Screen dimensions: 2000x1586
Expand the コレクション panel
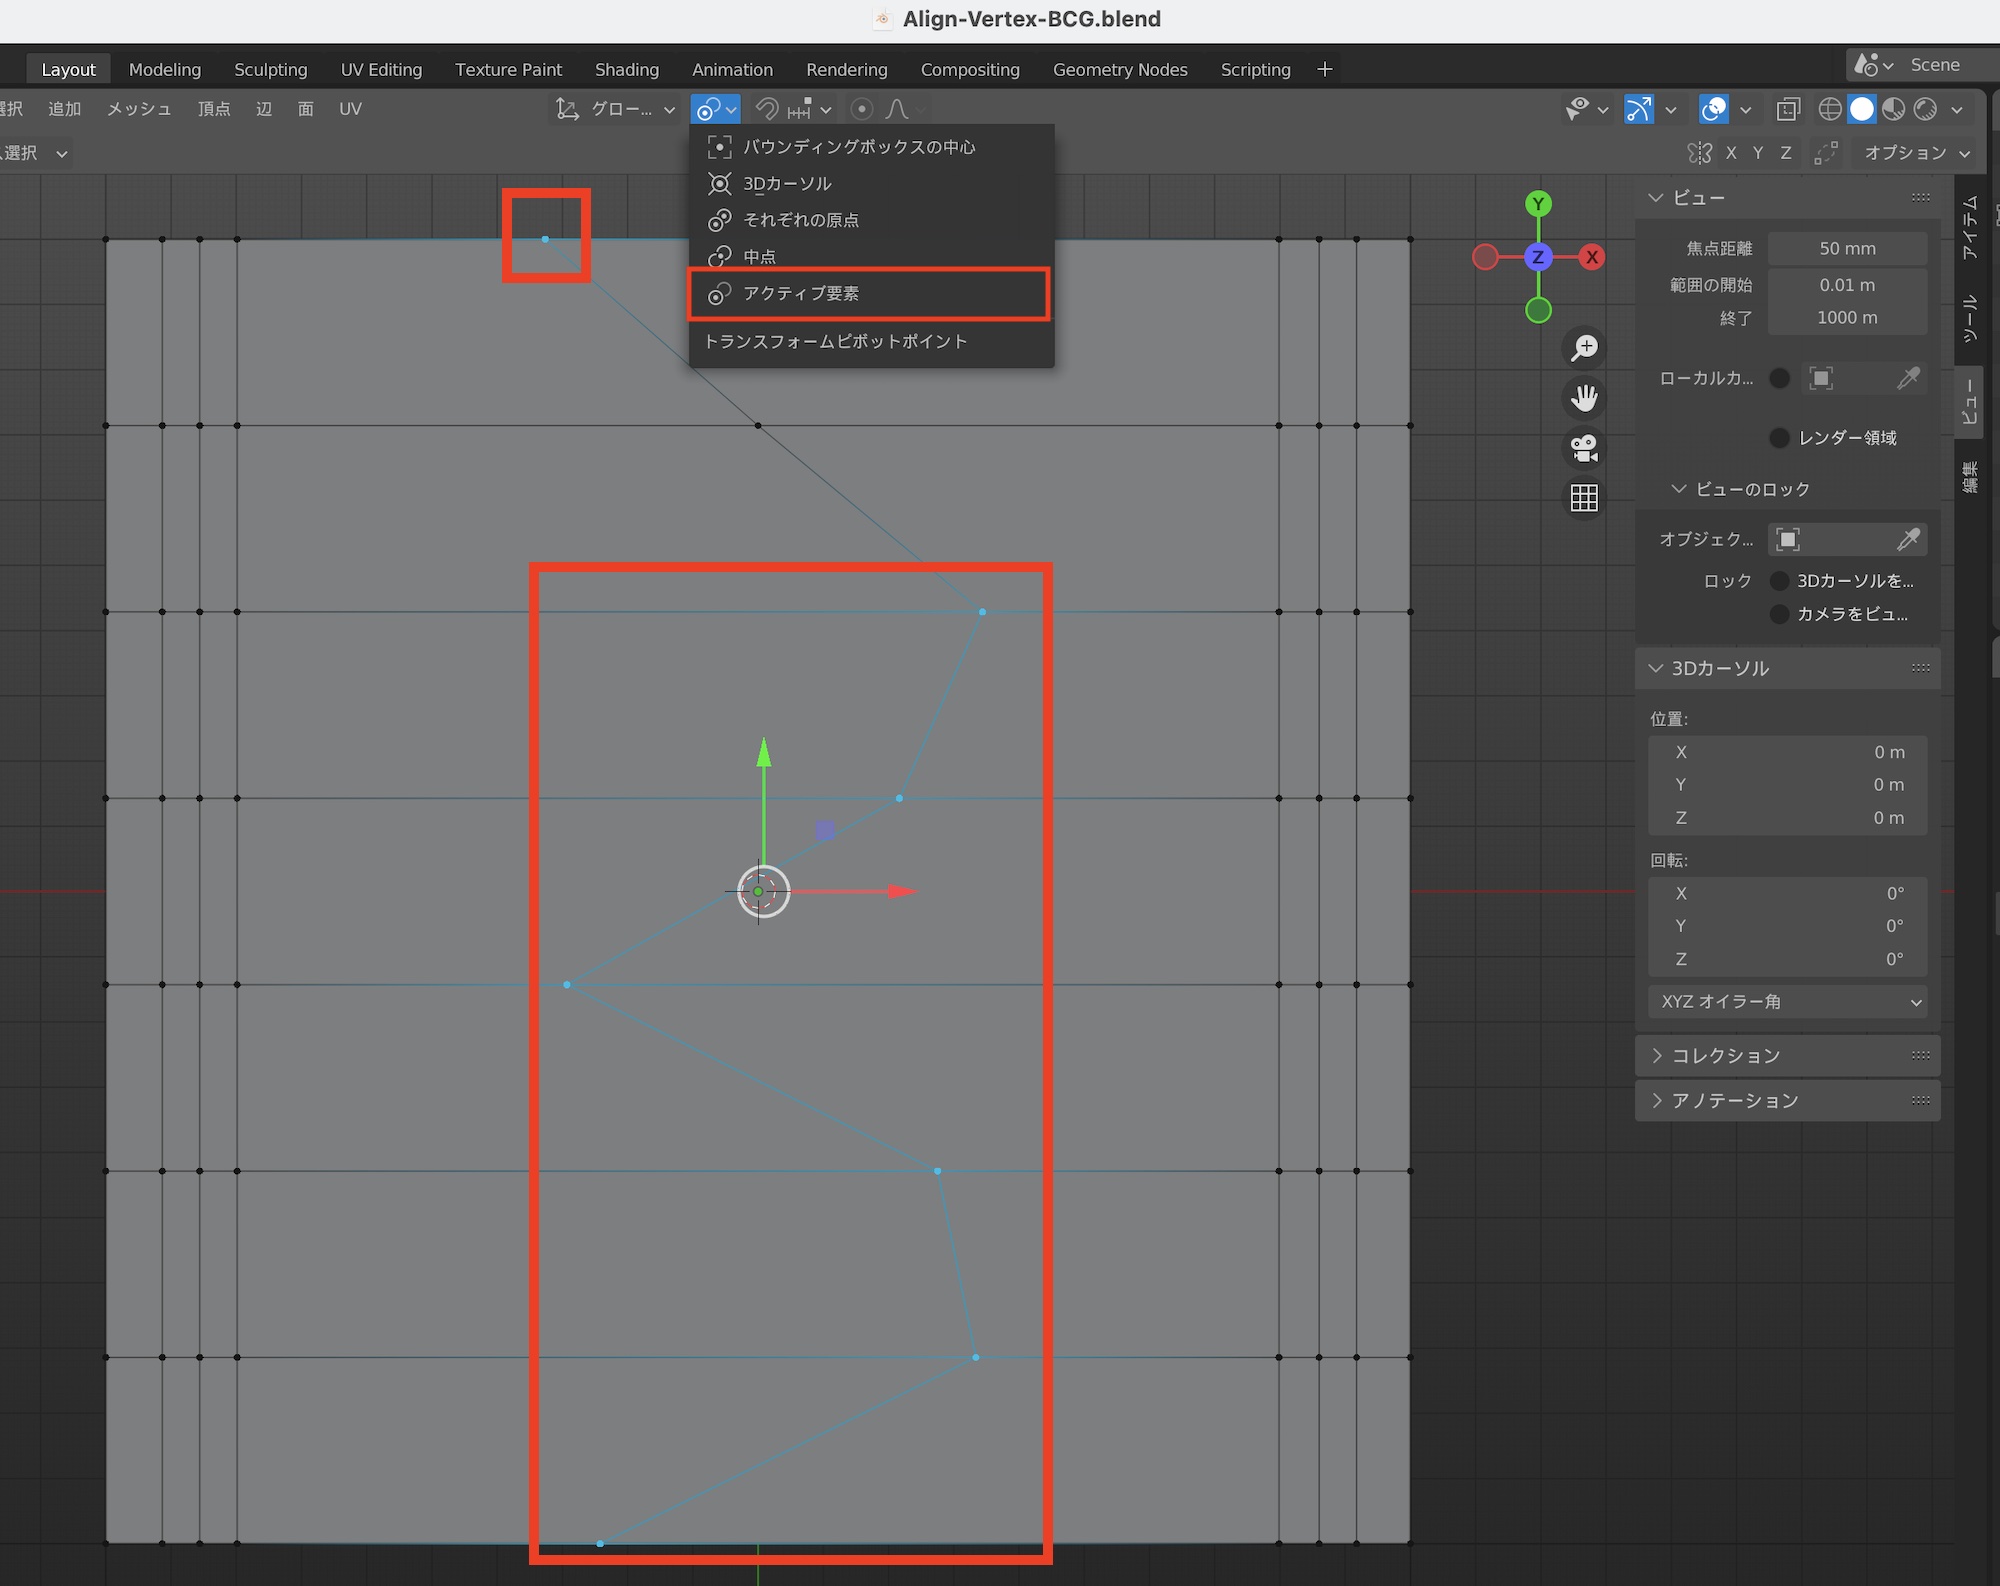1726,1056
